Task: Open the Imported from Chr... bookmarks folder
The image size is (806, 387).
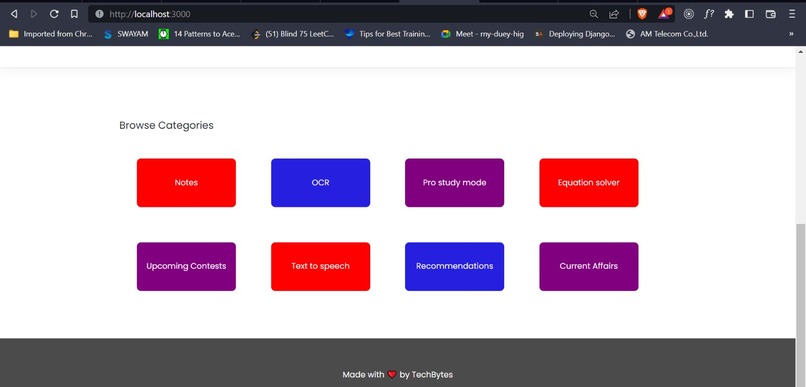Action: pyautogui.click(x=51, y=34)
